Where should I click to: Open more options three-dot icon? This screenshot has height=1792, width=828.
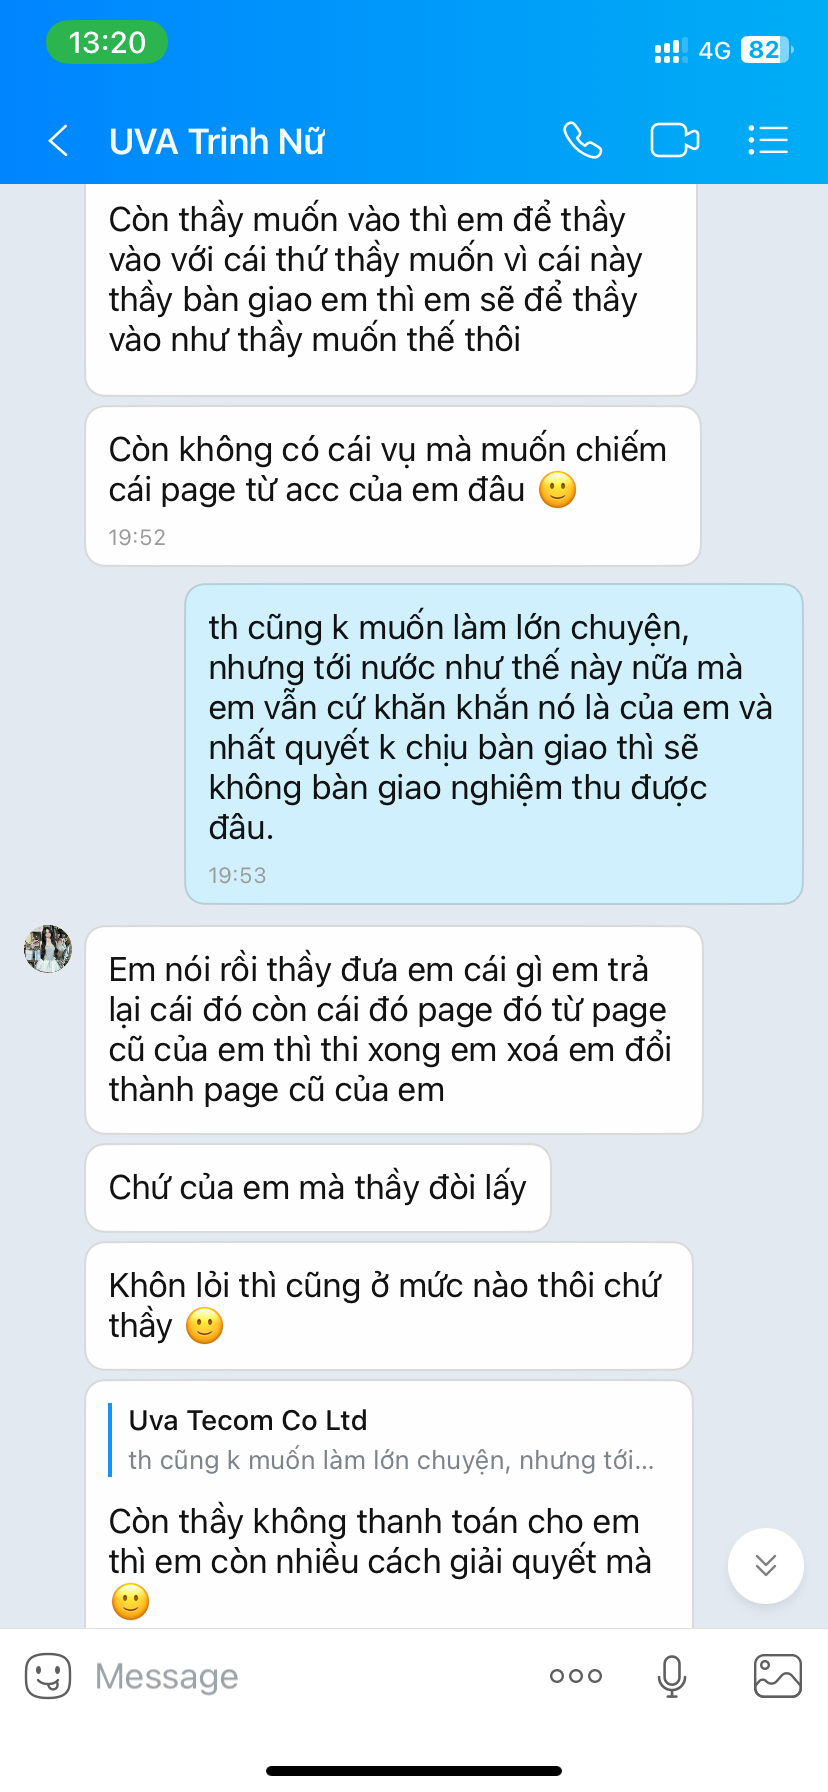(x=576, y=1676)
